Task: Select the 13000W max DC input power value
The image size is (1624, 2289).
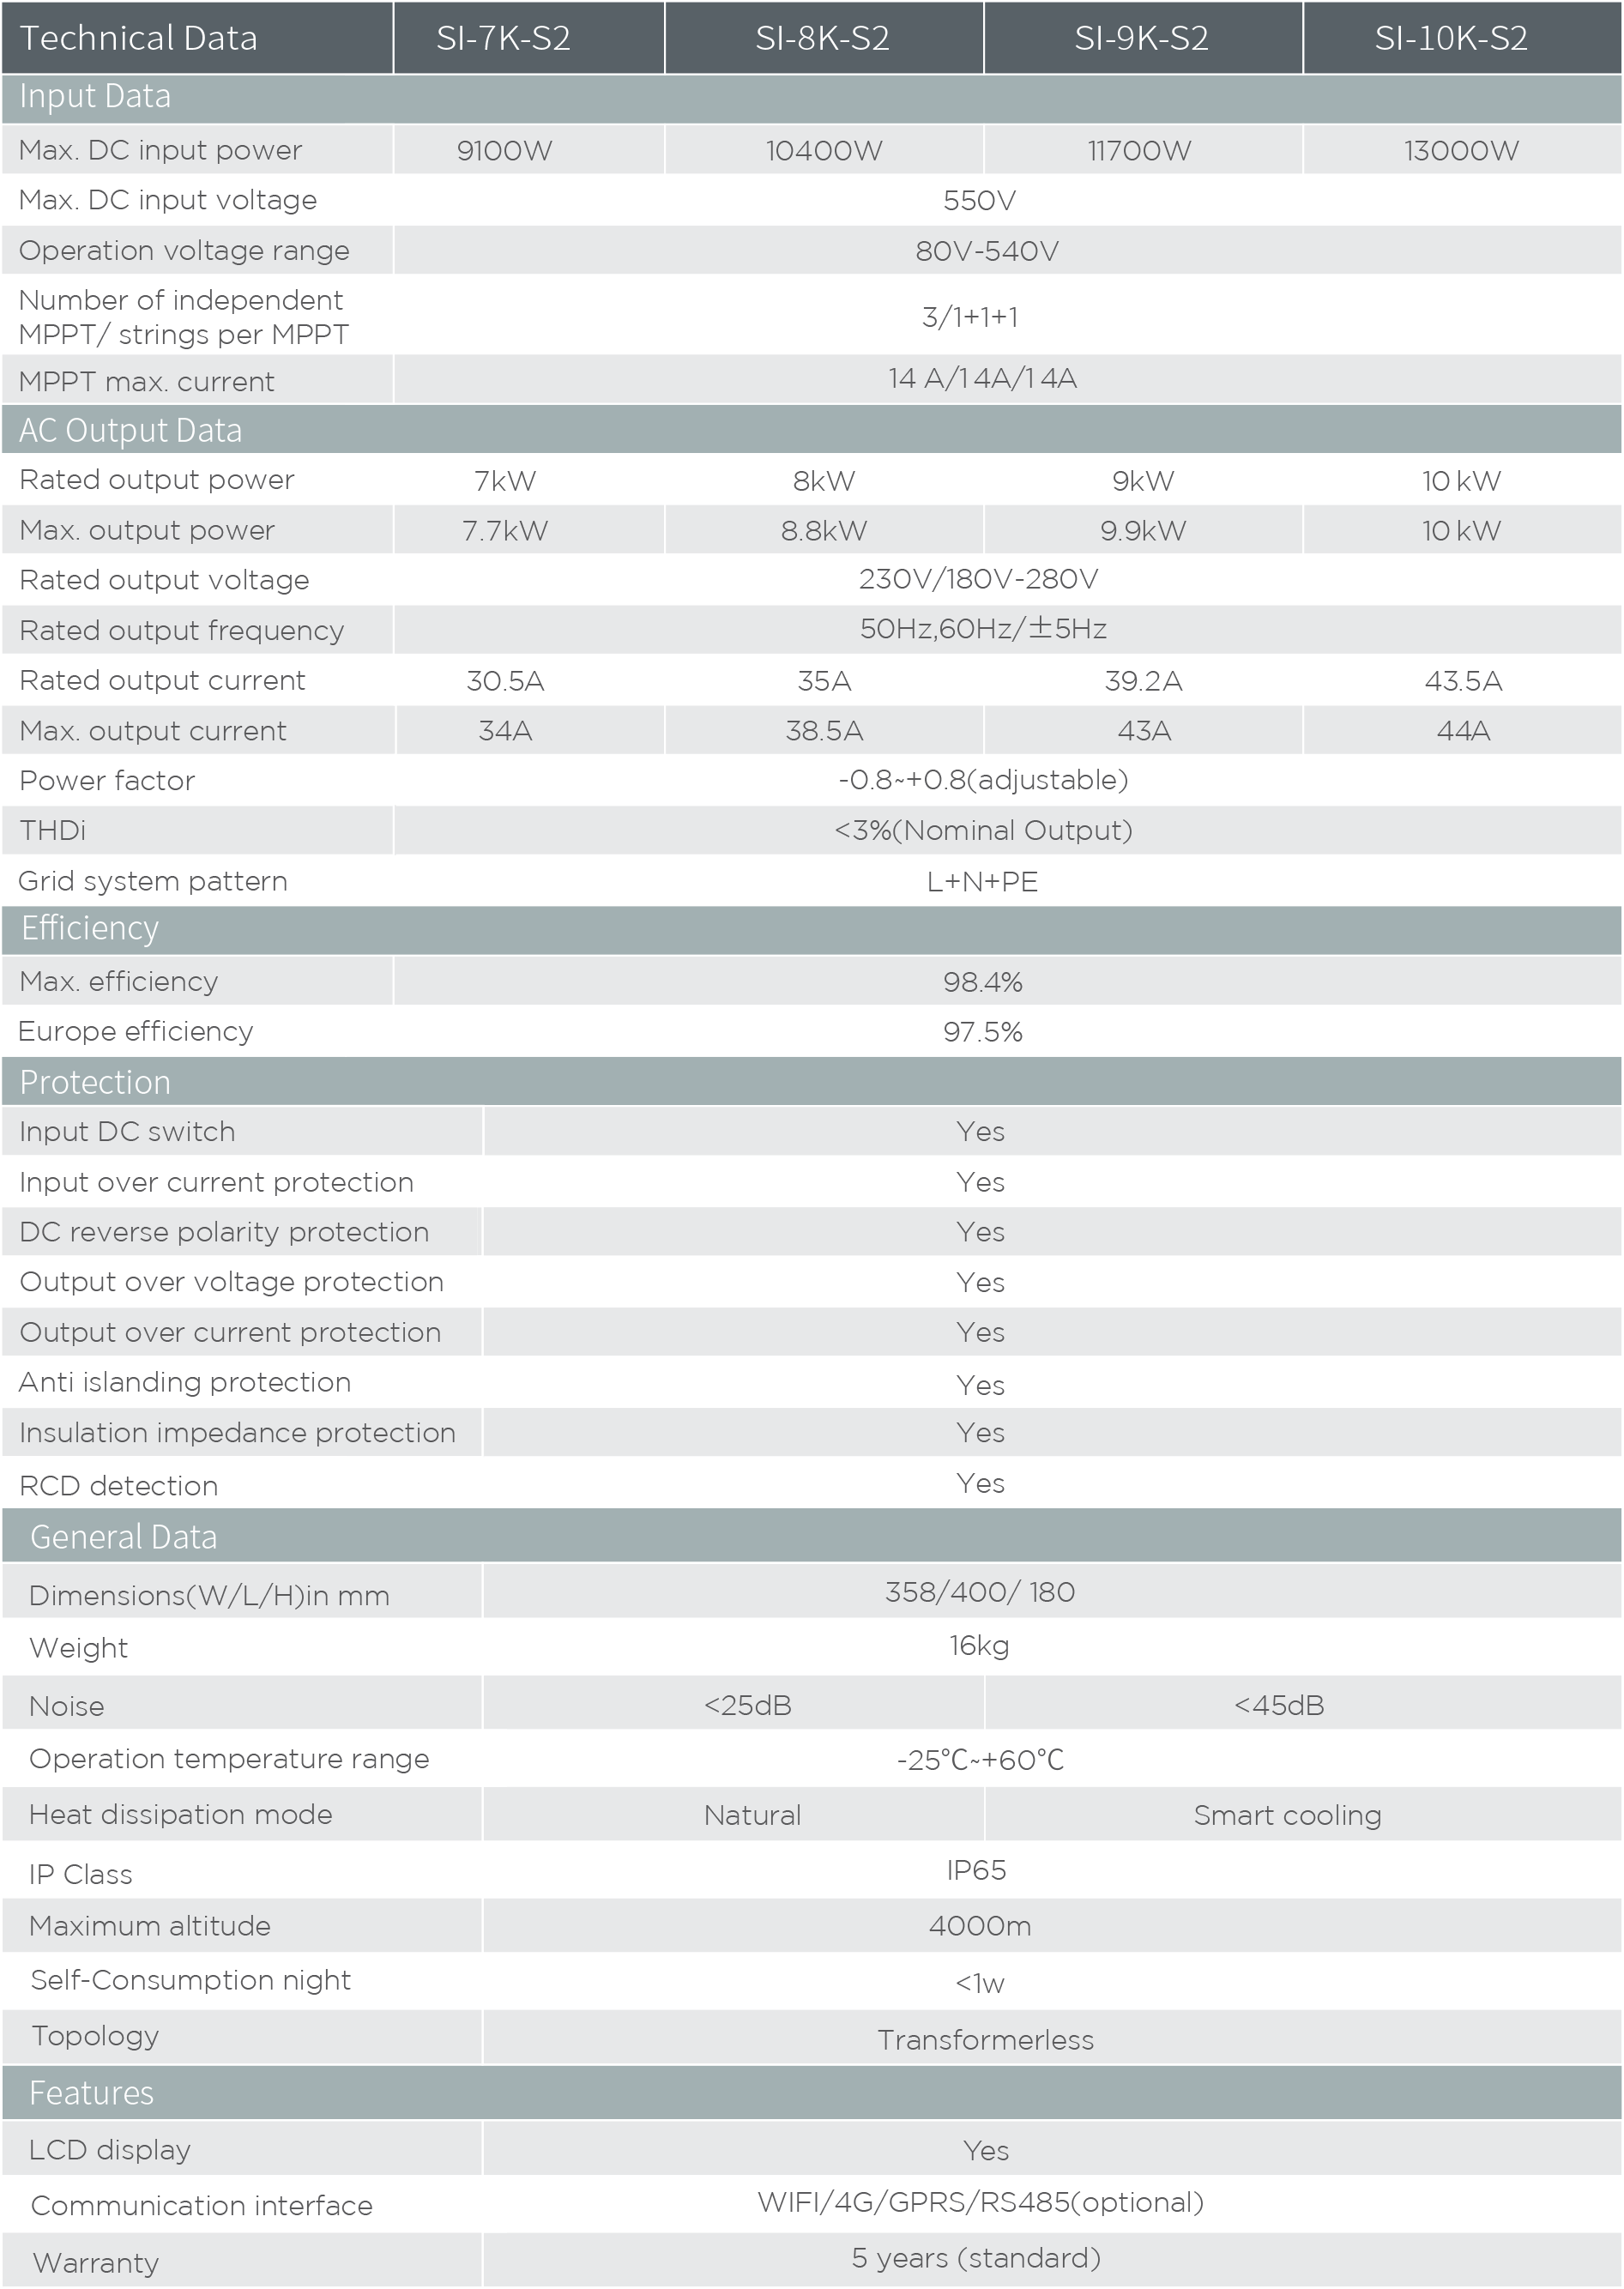Action: pos(1461,151)
